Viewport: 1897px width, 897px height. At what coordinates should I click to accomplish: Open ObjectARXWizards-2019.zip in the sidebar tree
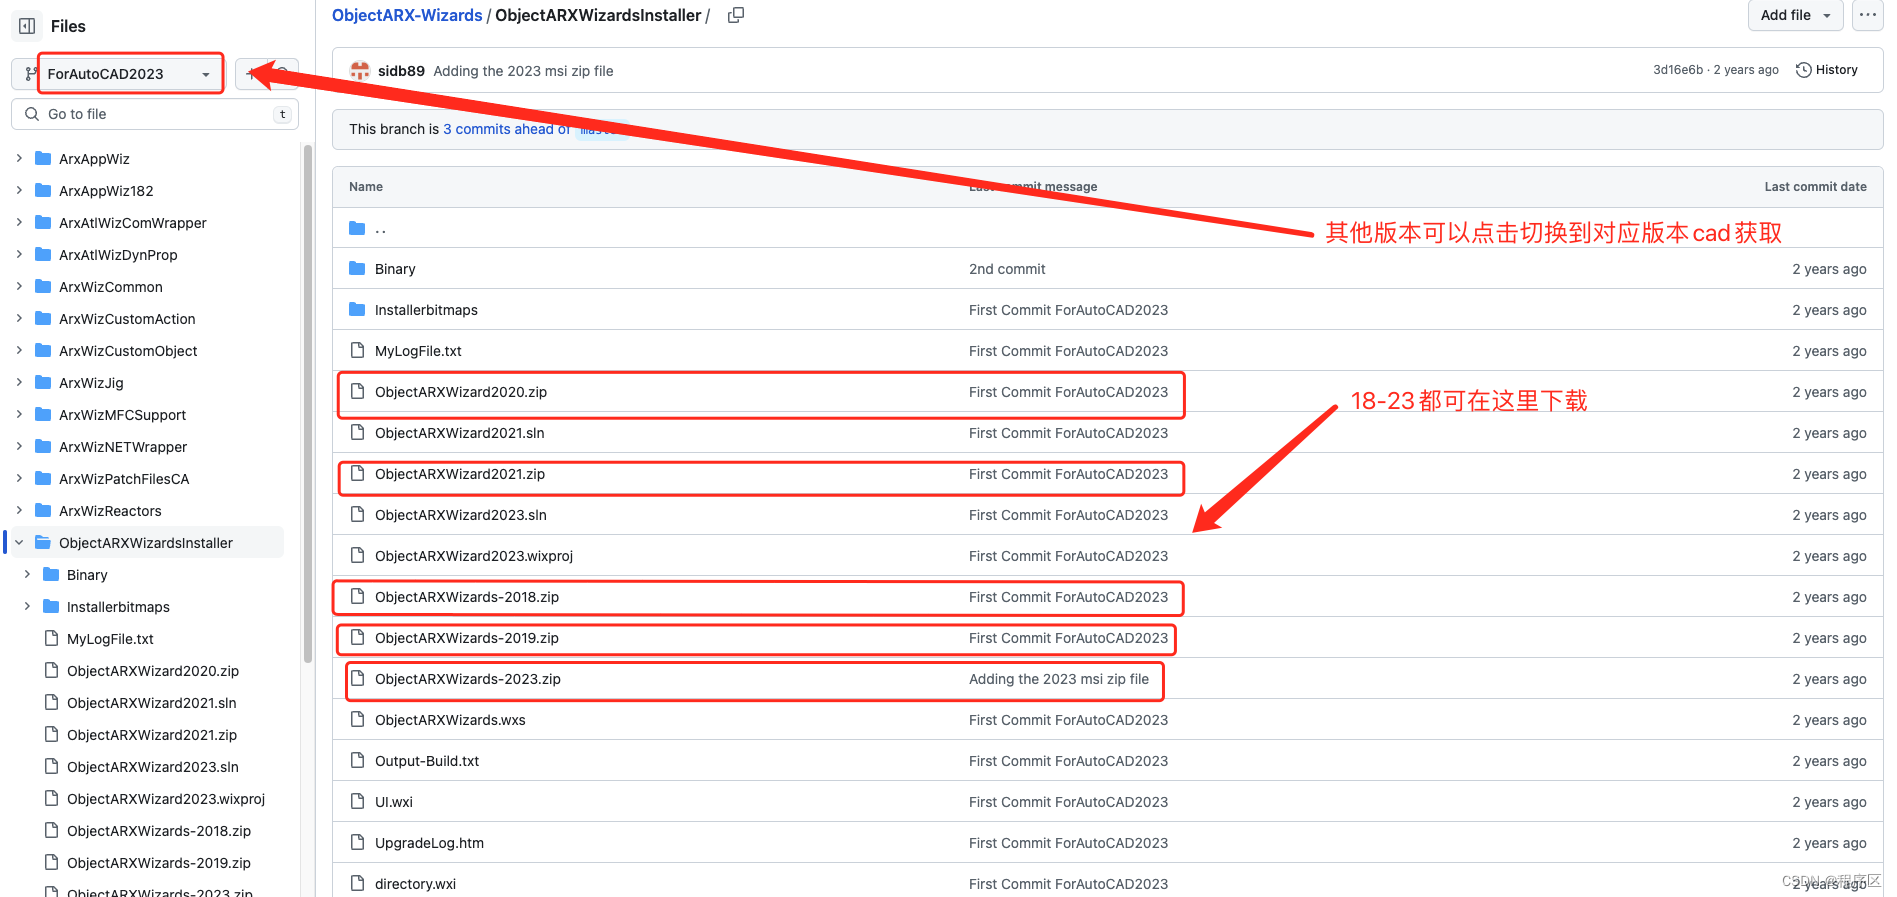(x=159, y=863)
